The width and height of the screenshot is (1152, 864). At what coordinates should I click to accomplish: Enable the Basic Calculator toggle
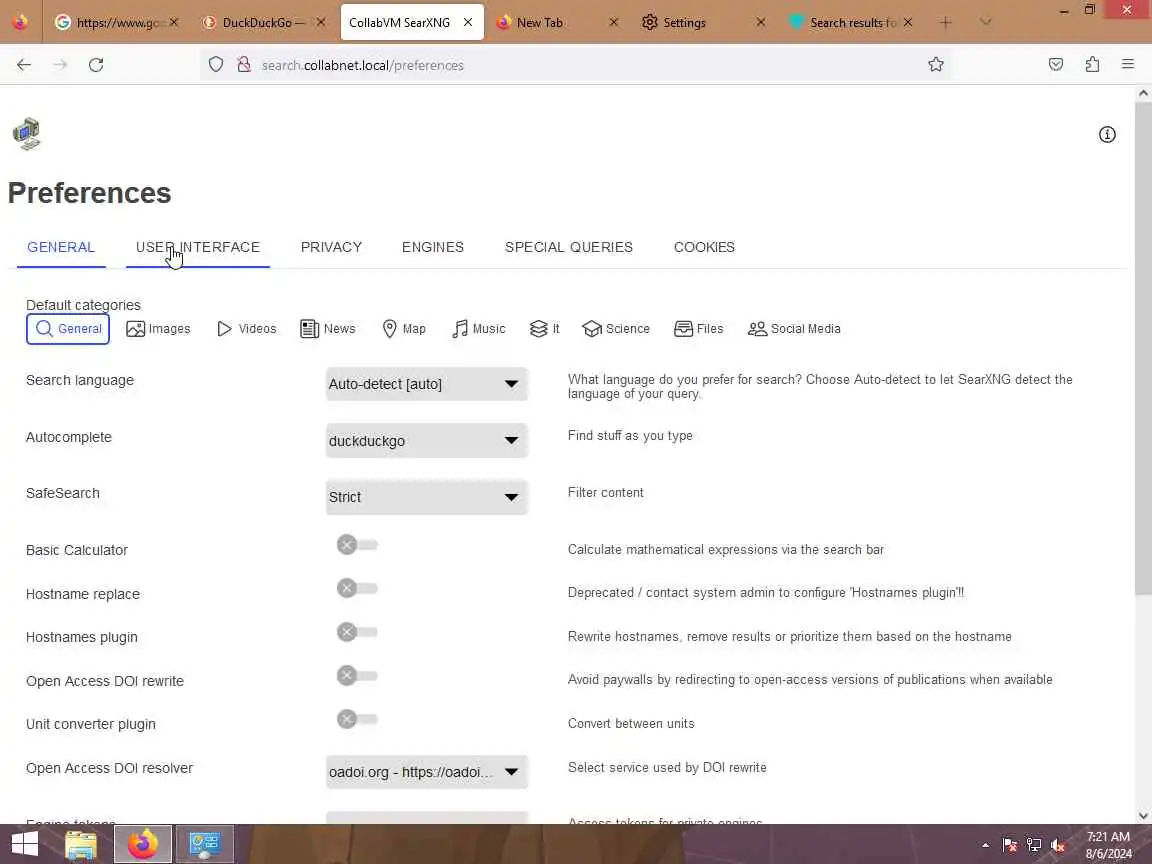[357, 544]
